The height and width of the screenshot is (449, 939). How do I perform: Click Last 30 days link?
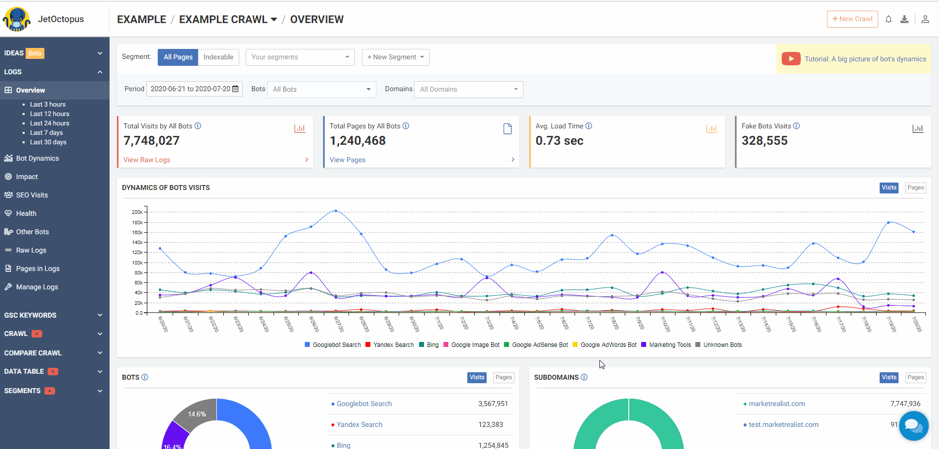click(x=48, y=142)
